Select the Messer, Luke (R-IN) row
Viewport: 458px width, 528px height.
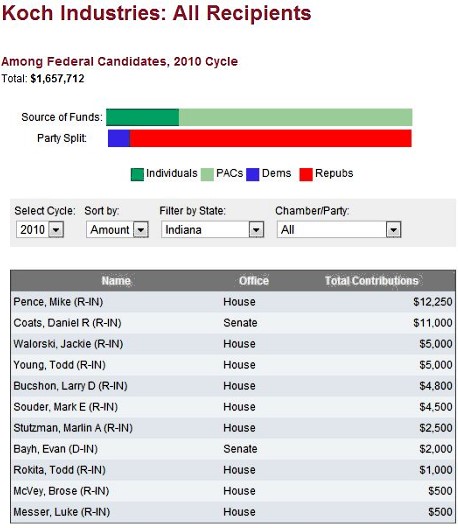pyautogui.click(x=233, y=512)
